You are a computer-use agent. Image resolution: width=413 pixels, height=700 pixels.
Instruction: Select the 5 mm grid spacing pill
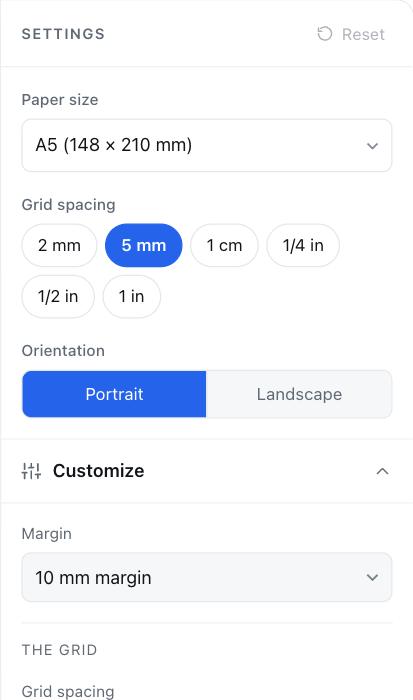(x=144, y=245)
